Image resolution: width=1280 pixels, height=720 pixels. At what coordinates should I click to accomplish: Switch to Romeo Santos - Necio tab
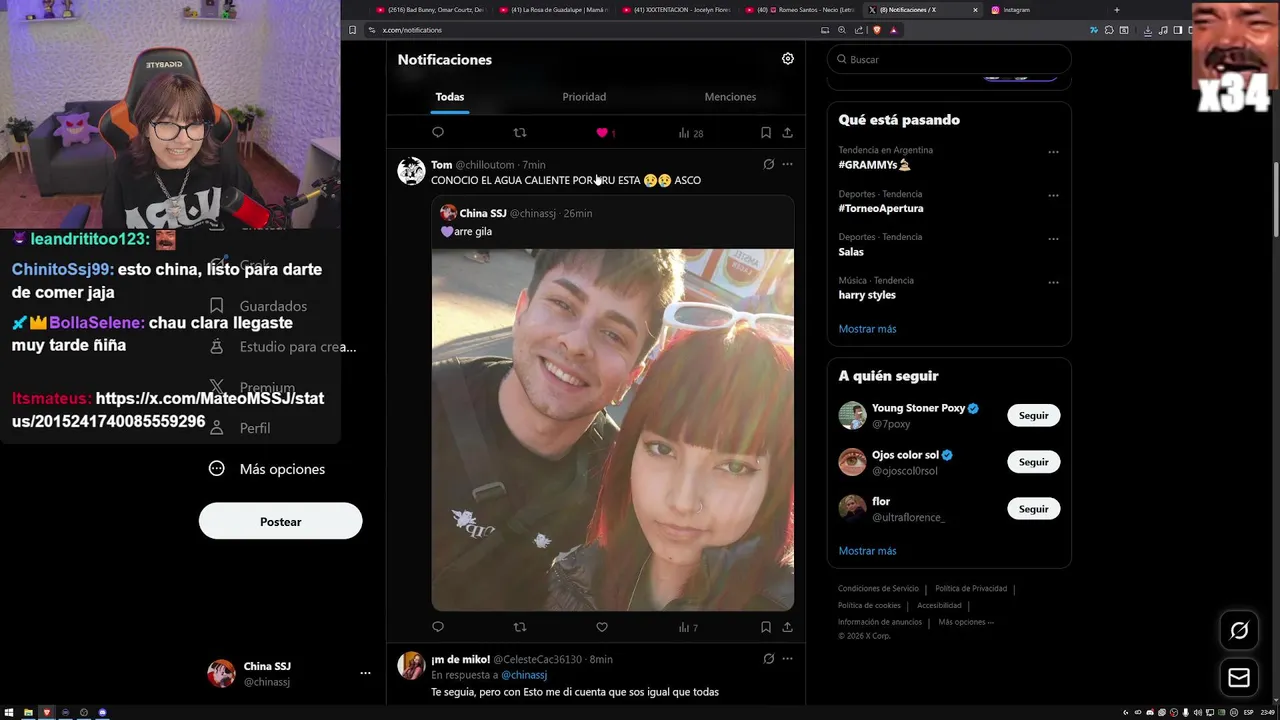pos(799,10)
